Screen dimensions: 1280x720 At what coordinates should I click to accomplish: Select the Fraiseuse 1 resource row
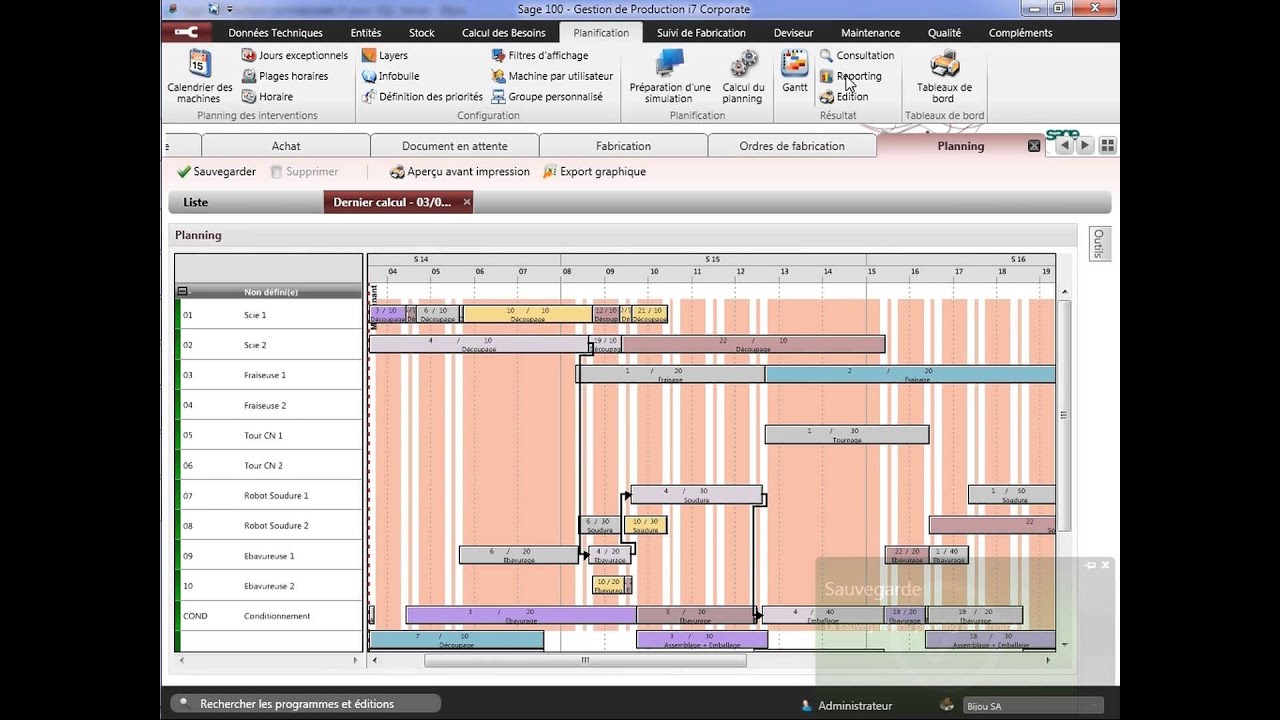point(269,375)
